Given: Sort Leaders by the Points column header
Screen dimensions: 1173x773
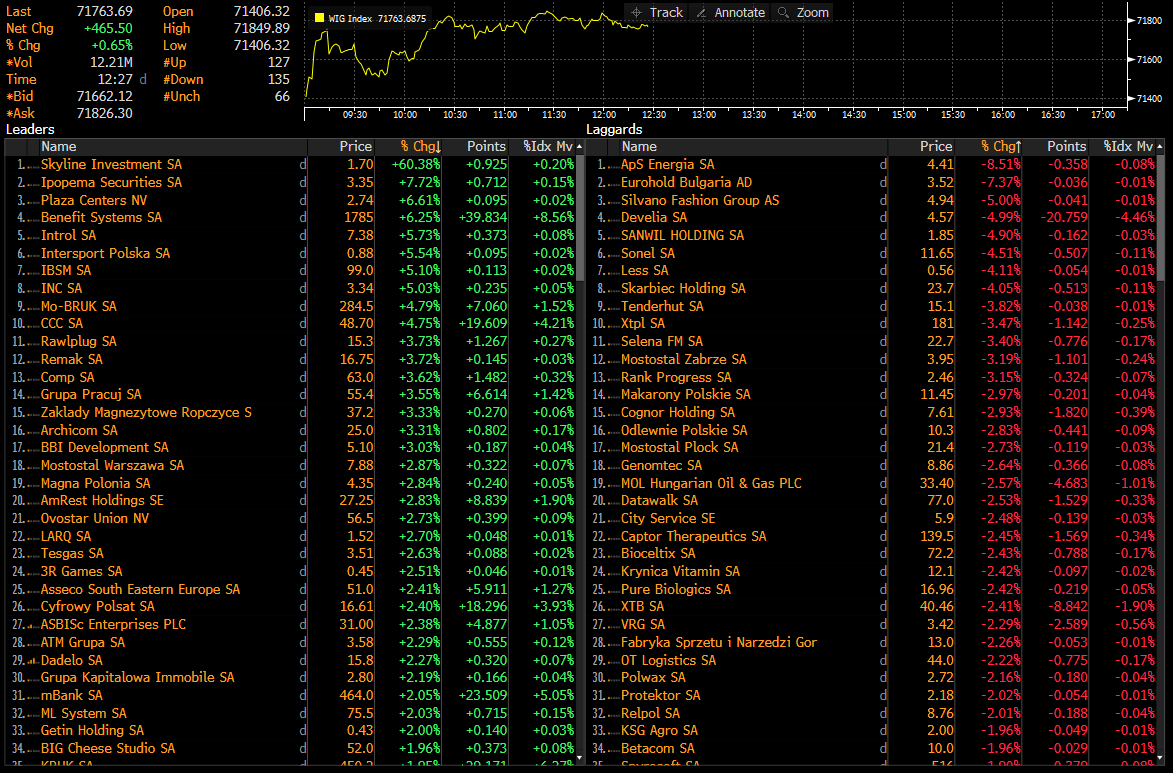Looking at the screenshot, I should pyautogui.click(x=487, y=146).
